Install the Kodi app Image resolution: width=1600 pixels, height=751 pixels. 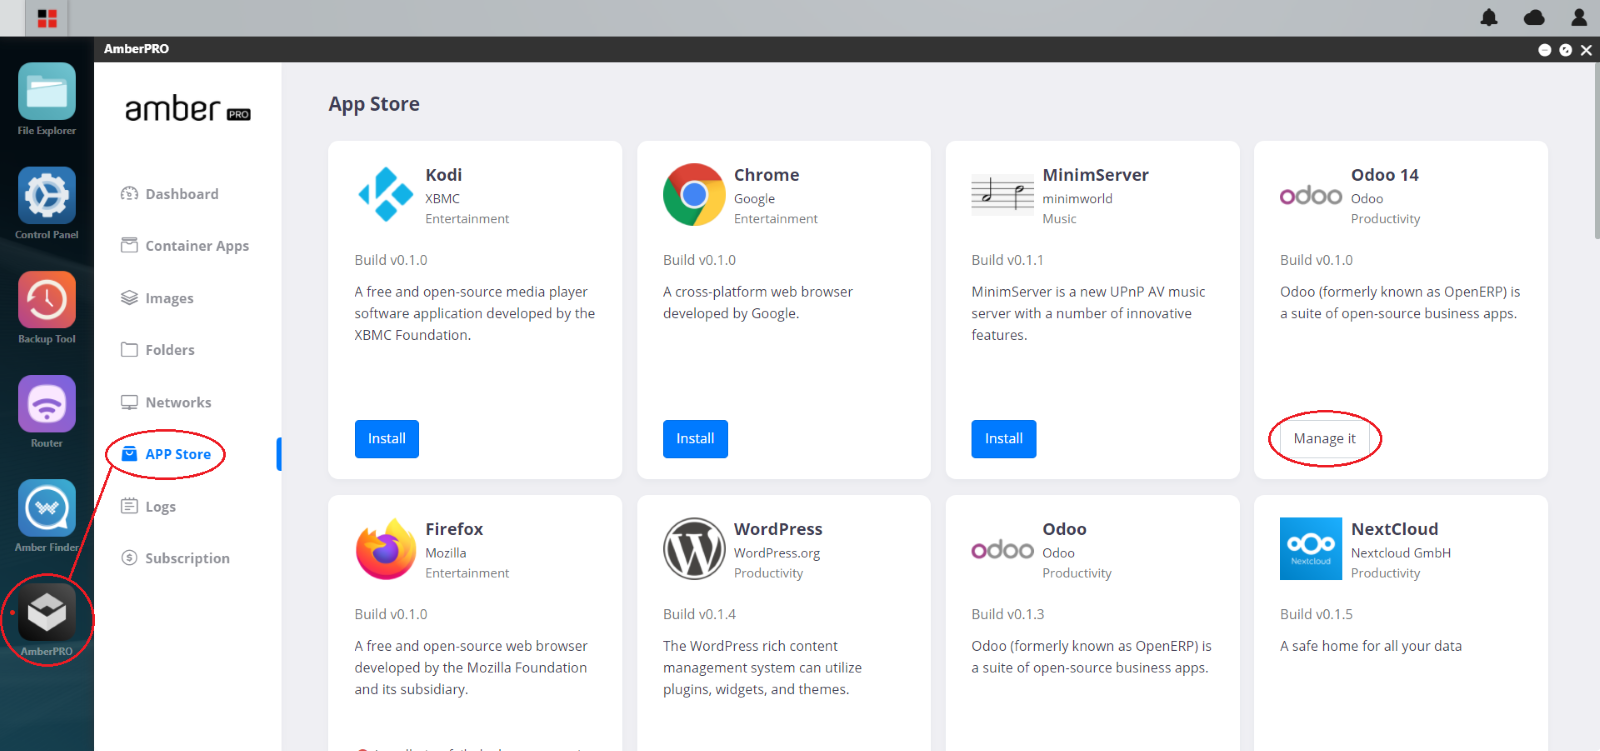coord(387,439)
